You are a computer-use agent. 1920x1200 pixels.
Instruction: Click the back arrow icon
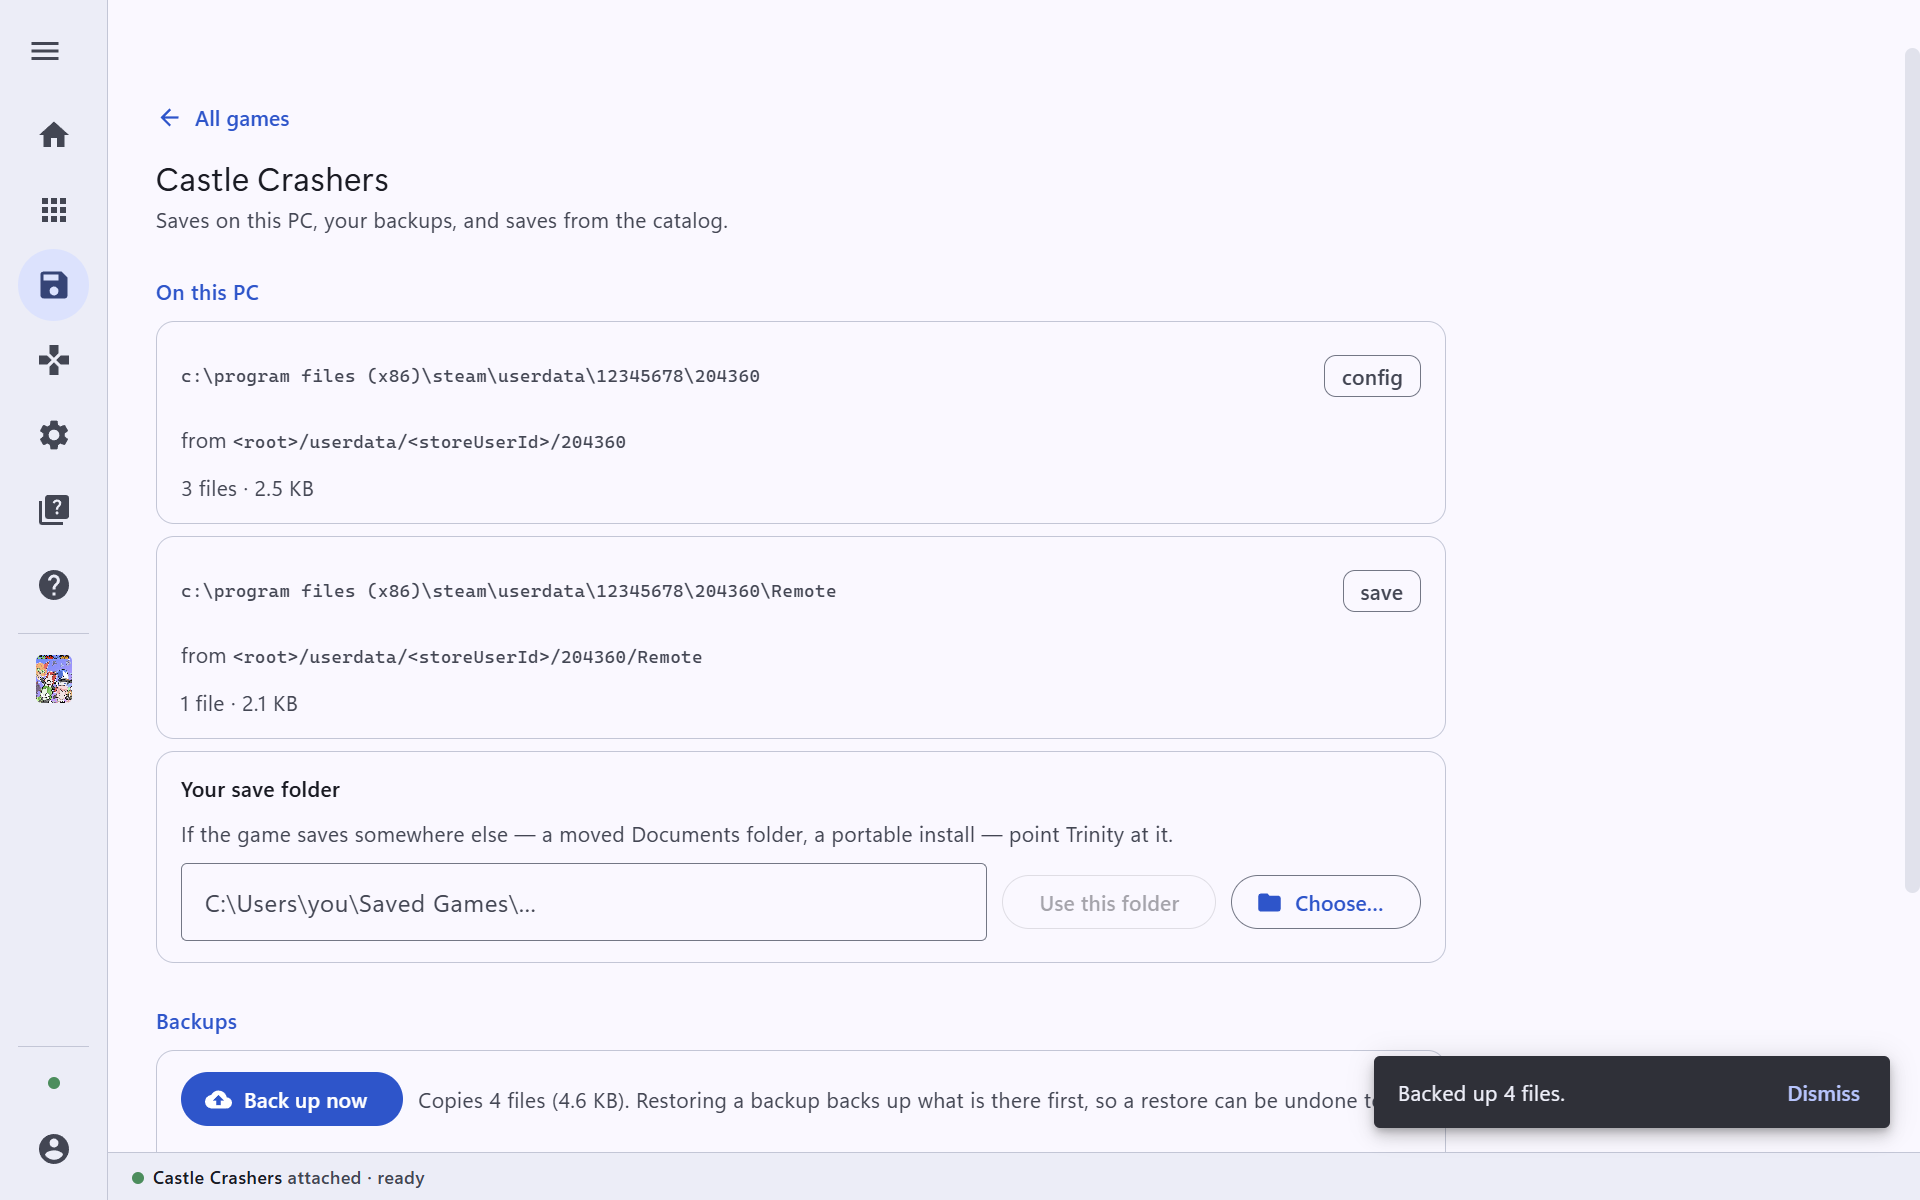point(170,118)
